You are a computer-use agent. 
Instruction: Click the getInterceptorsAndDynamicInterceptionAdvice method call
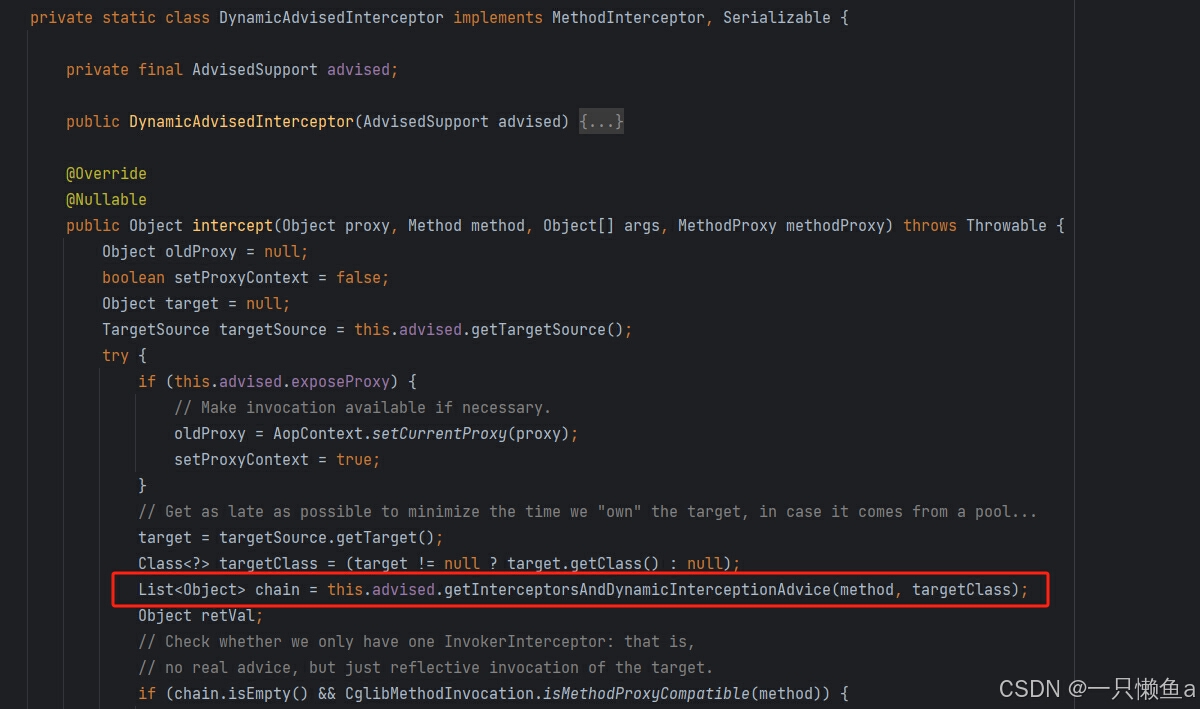pyautogui.click(x=637, y=590)
